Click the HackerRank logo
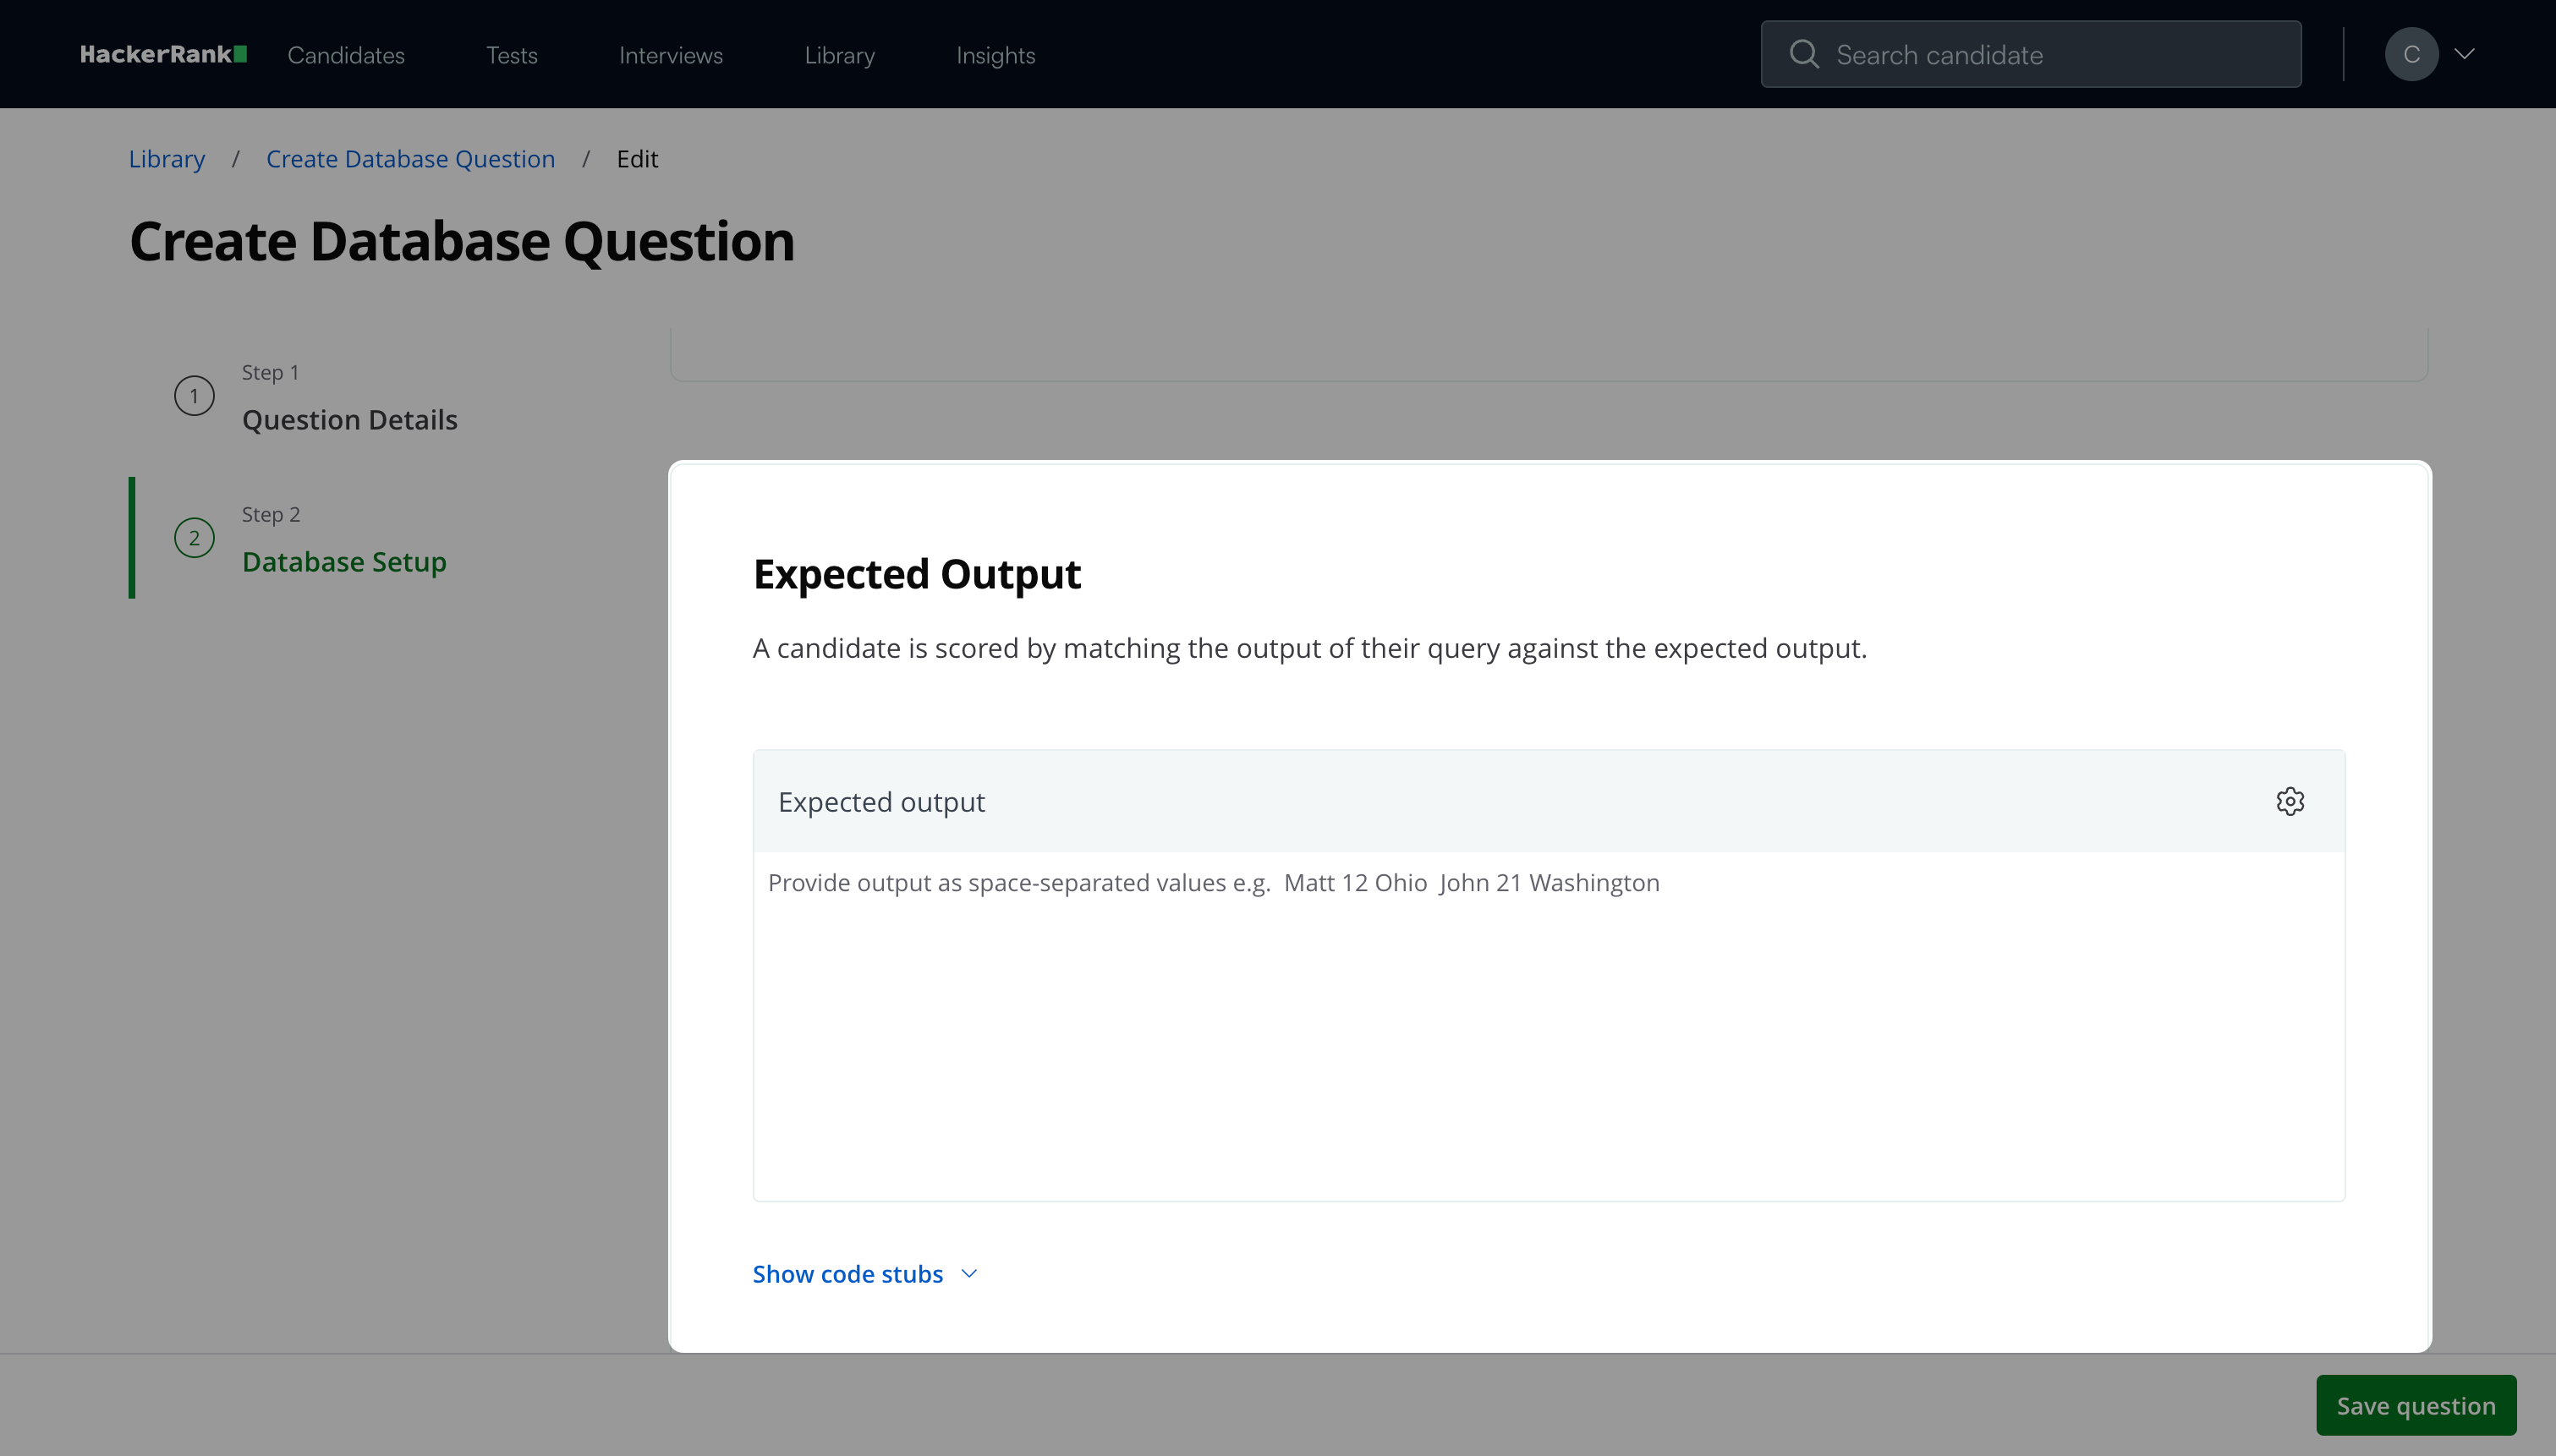The height and width of the screenshot is (1456, 2556). click(163, 55)
